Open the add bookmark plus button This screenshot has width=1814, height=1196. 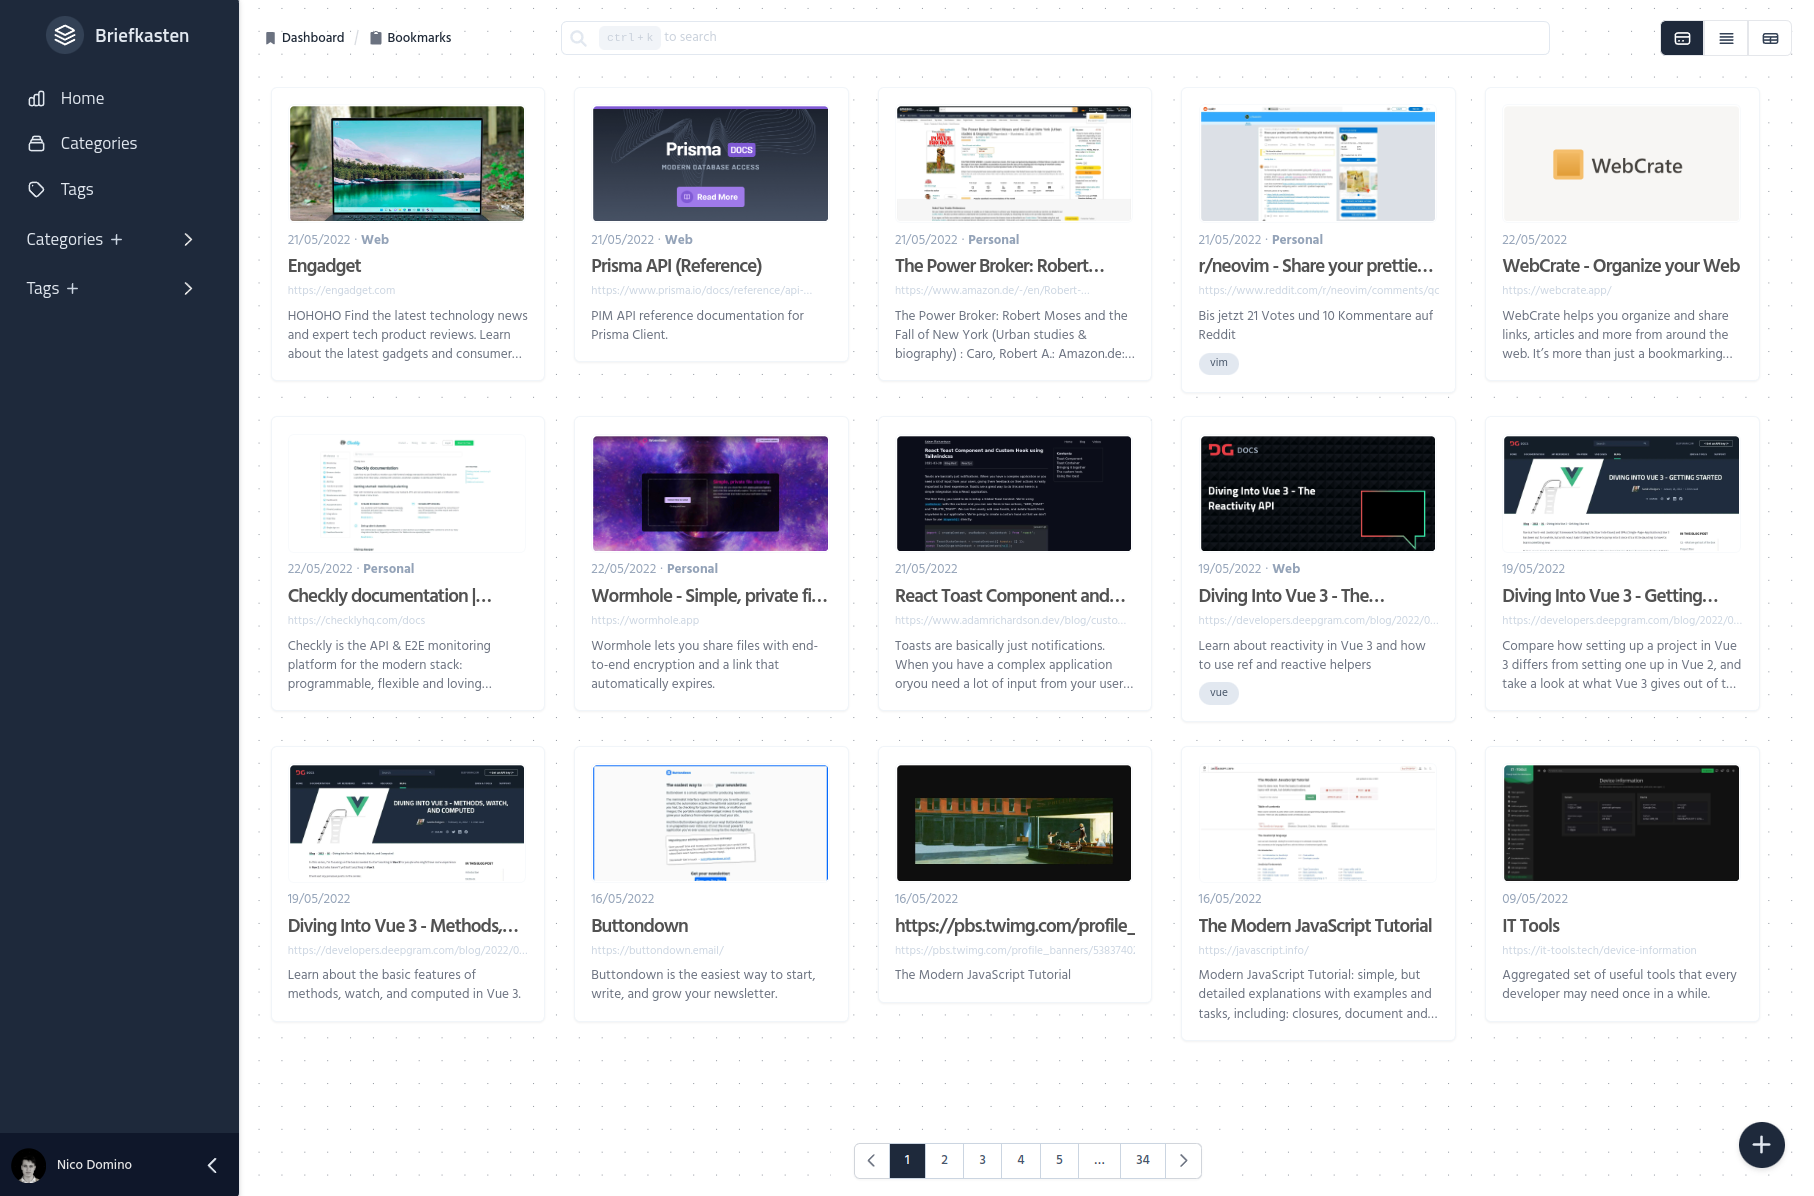coord(1761,1145)
